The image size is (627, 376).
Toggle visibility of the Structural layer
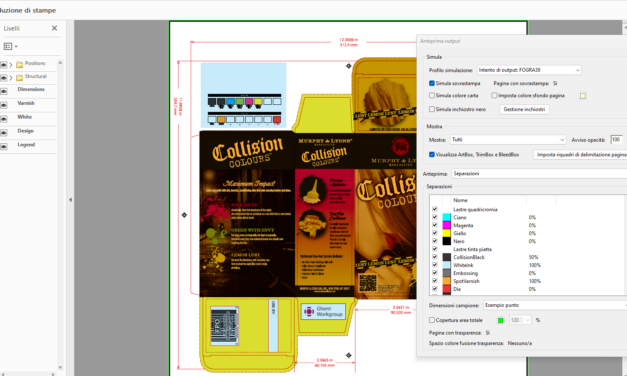click(4, 78)
